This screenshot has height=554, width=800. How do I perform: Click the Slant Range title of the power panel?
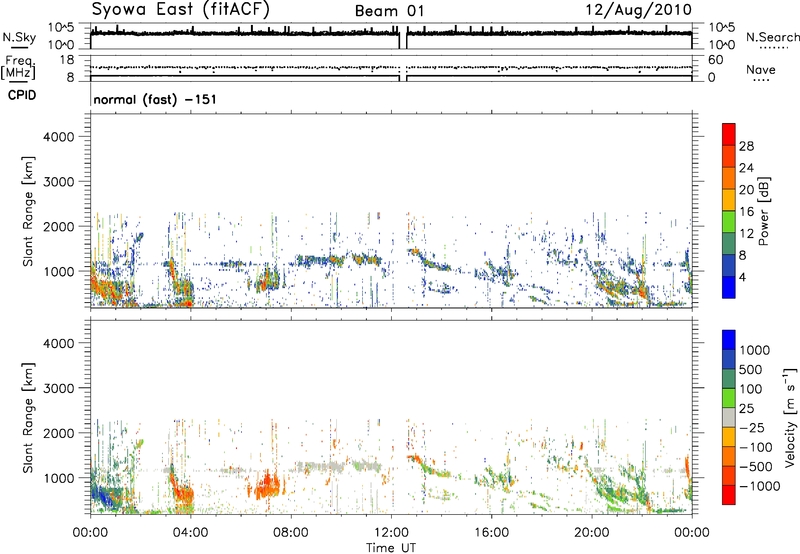[28, 211]
